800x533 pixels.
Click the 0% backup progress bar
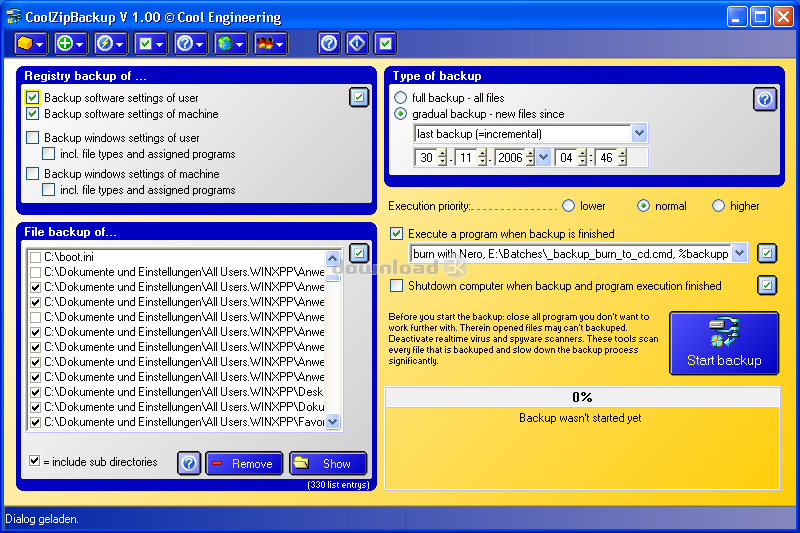(x=582, y=397)
